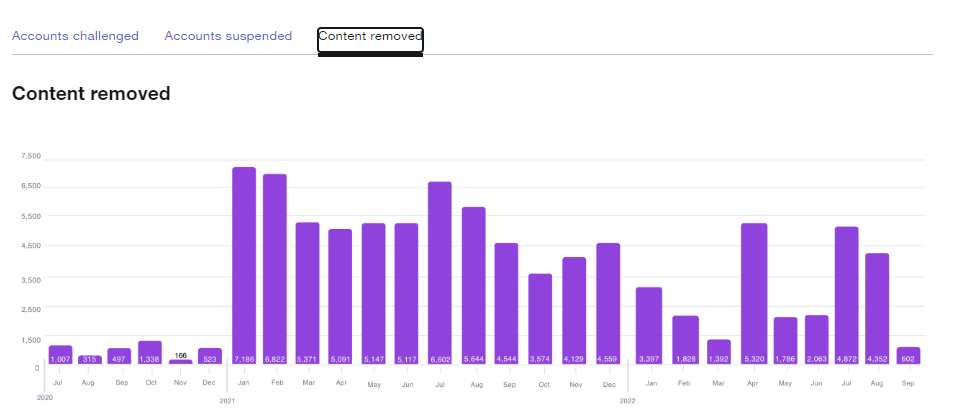Click the October 2020 bar with 1,338

pos(150,352)
